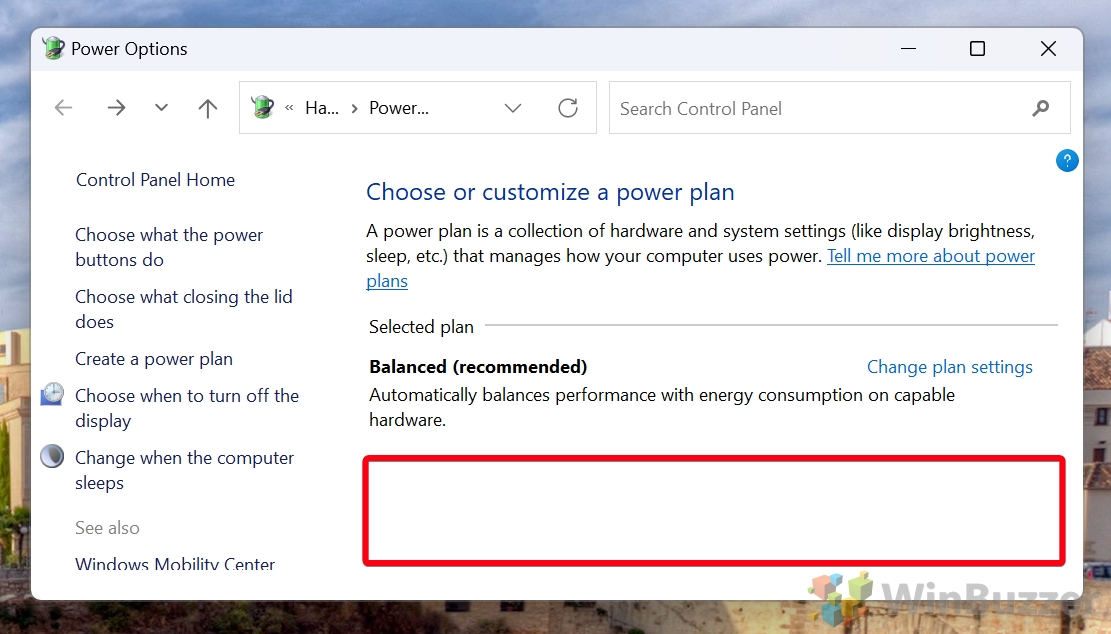
Task: Open Windows Mobility Center
Action: tap(175, 563)
